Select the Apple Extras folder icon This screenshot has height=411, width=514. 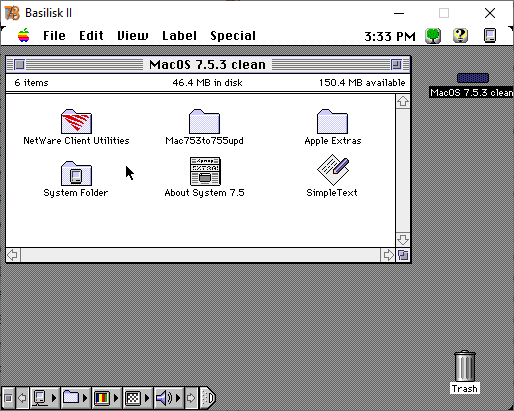pos(332,122)
